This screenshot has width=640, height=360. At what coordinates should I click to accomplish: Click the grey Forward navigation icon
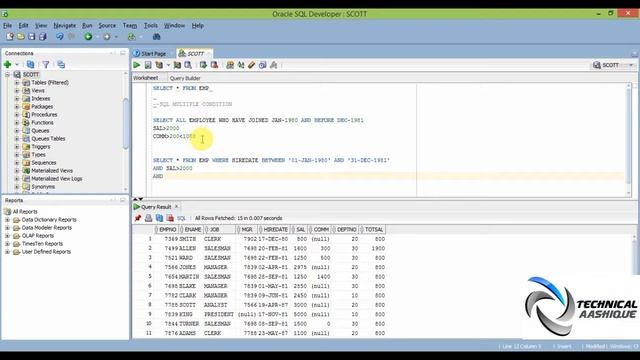107,37
